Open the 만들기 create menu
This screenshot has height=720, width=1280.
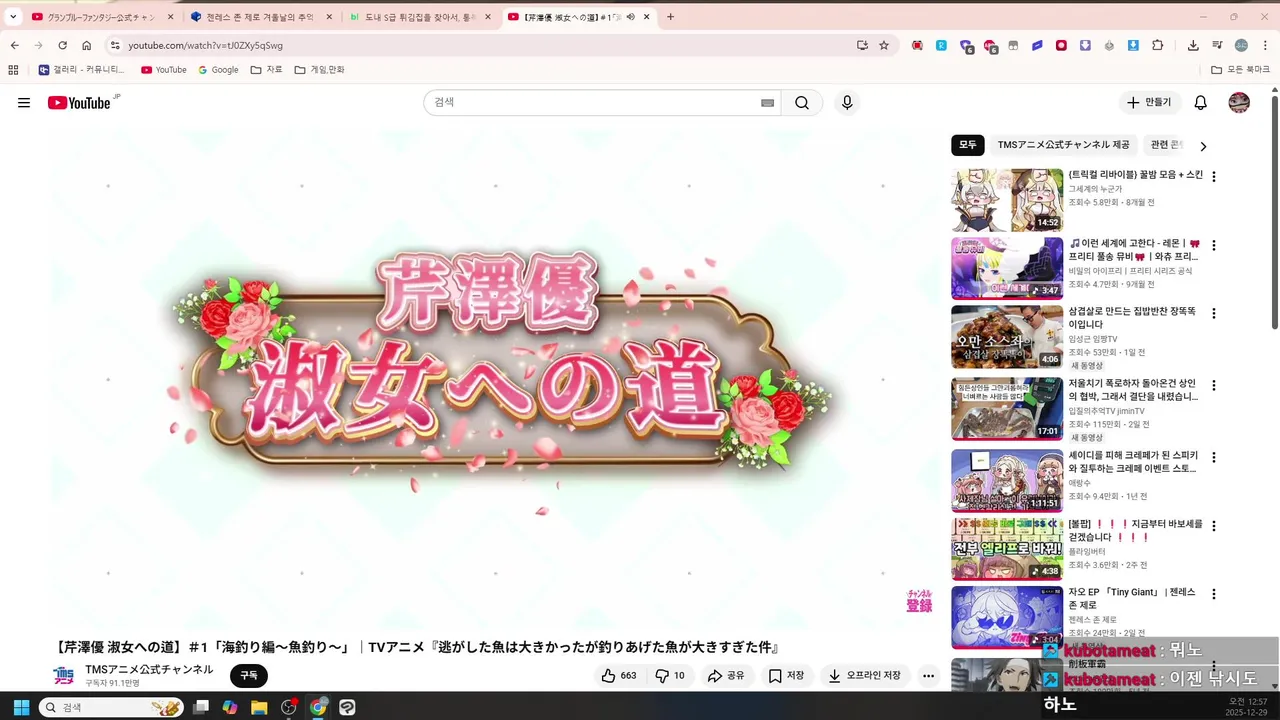tap(1149, 103)
